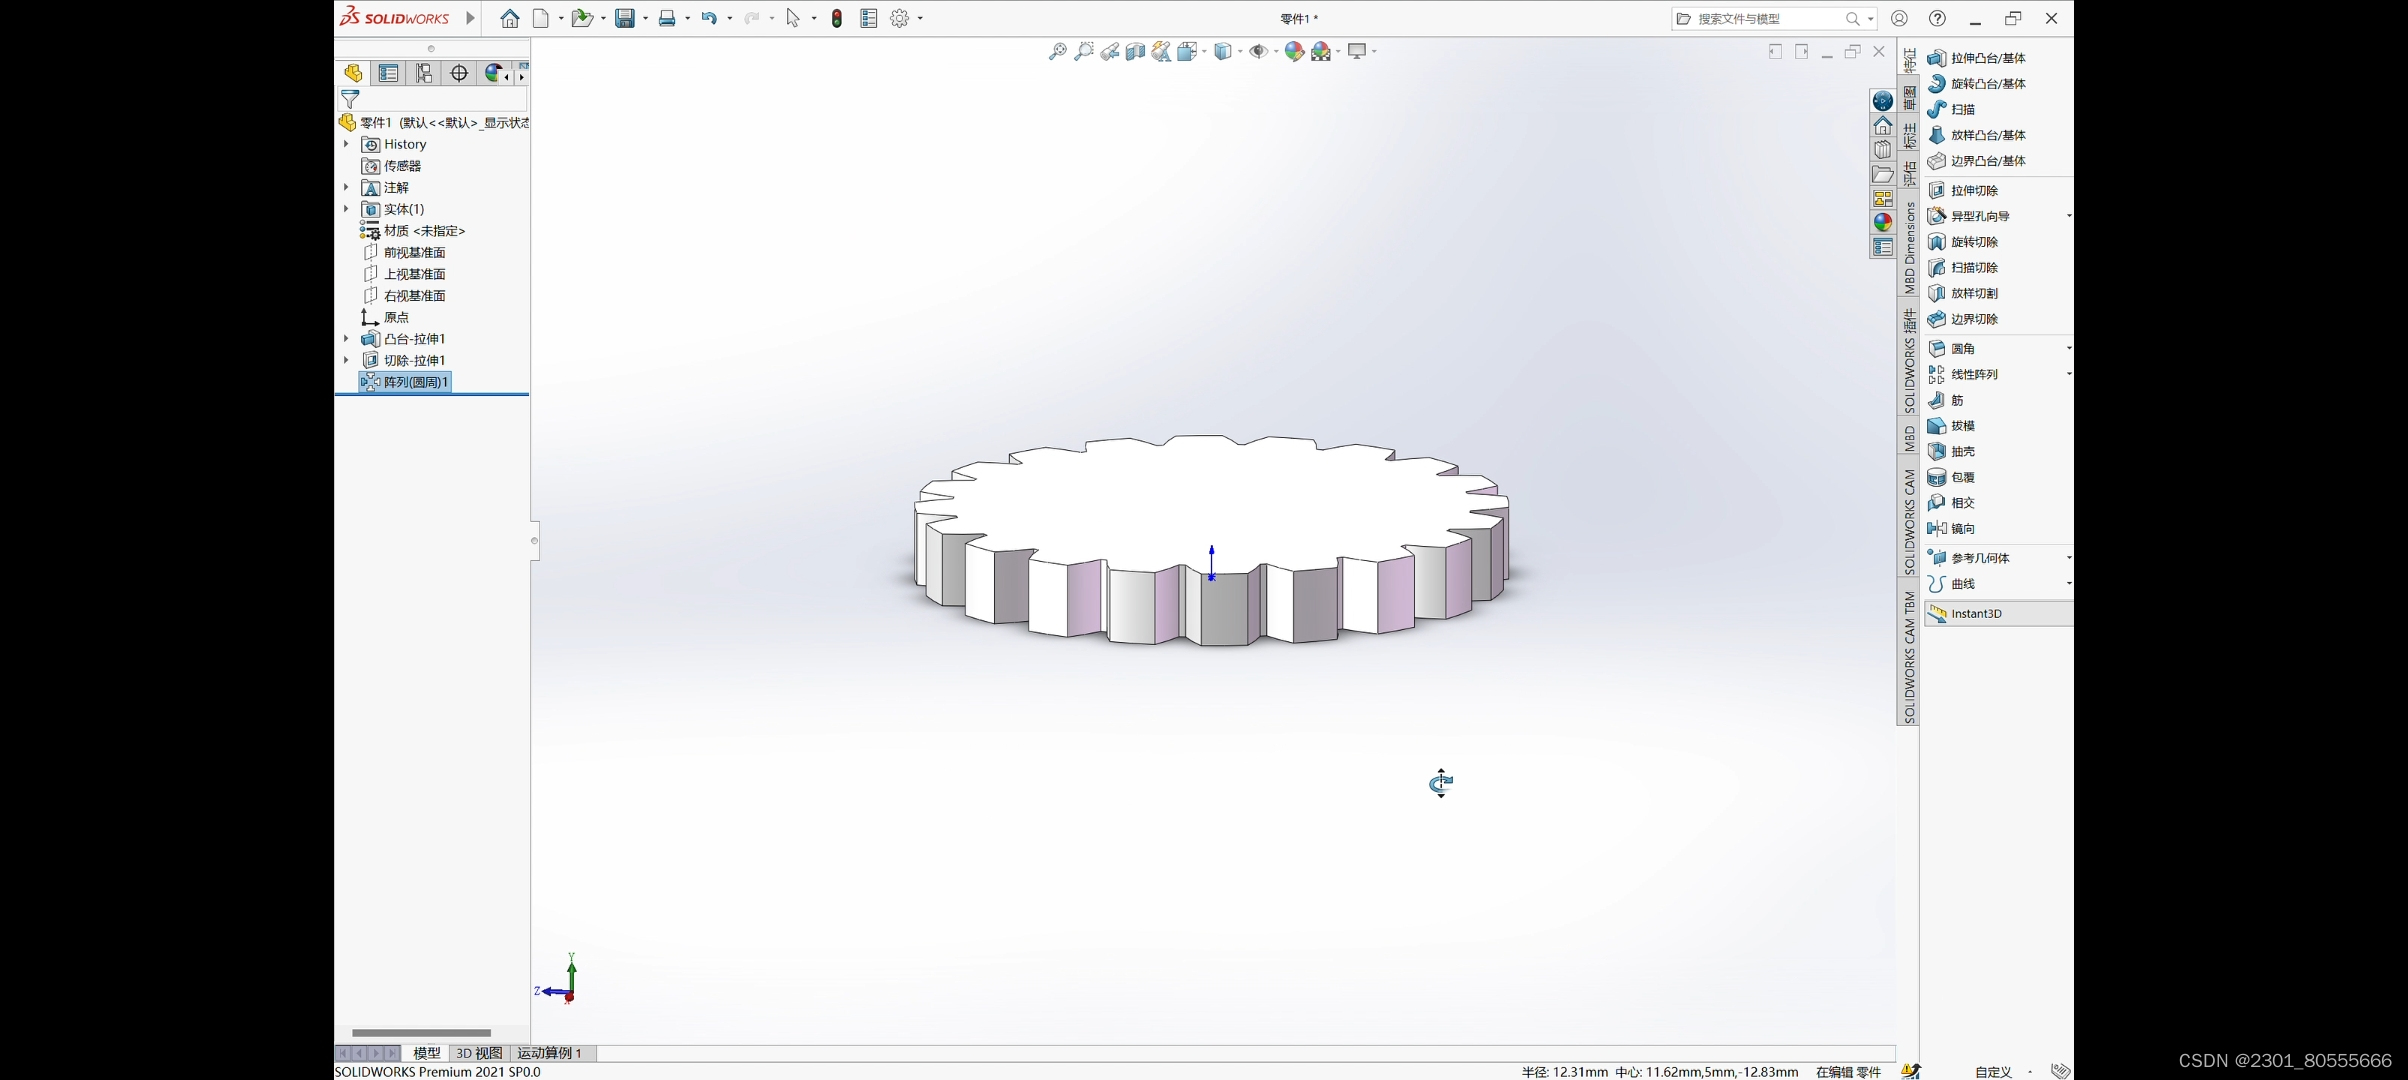Screen dimensions: 2408x1080
Task: Select the Revolved Boss (旋转凸台/基体) tool
Action: click(1987, 84)
